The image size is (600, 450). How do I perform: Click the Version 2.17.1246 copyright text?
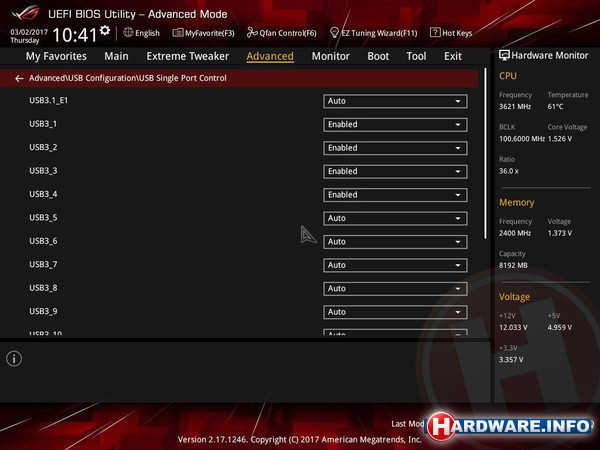coord(300,440)
